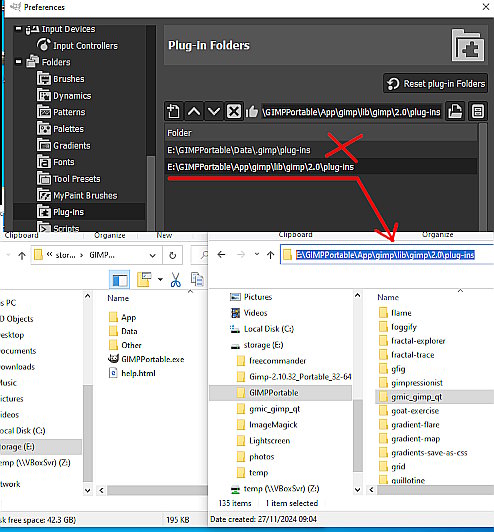Refresh the left Explorer window
The image size is (494, 532).
(173, 255)
